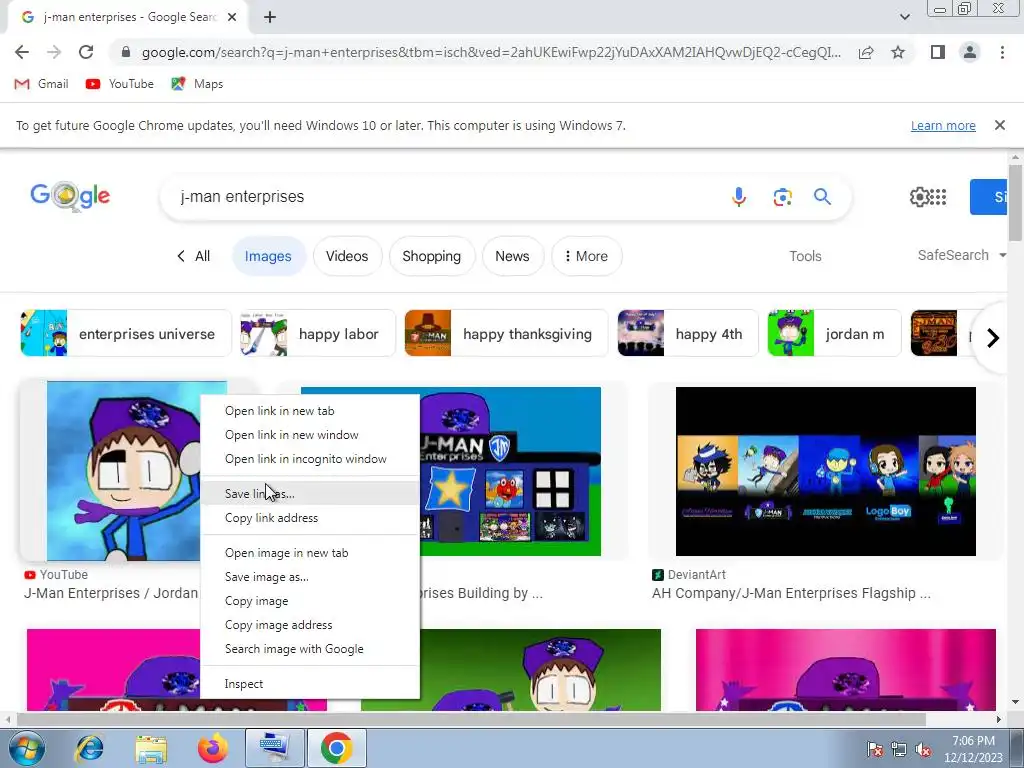
Task: Start voice search with the microphone
Action: point(739,197)
